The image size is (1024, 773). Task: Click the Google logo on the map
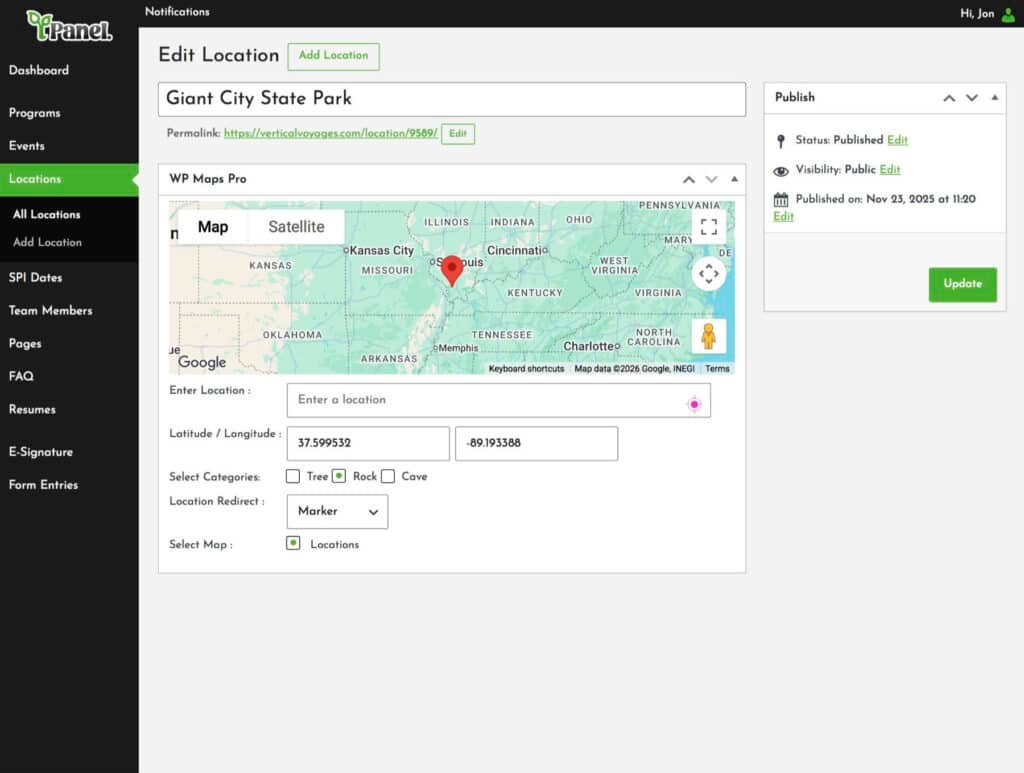point(202,362)
